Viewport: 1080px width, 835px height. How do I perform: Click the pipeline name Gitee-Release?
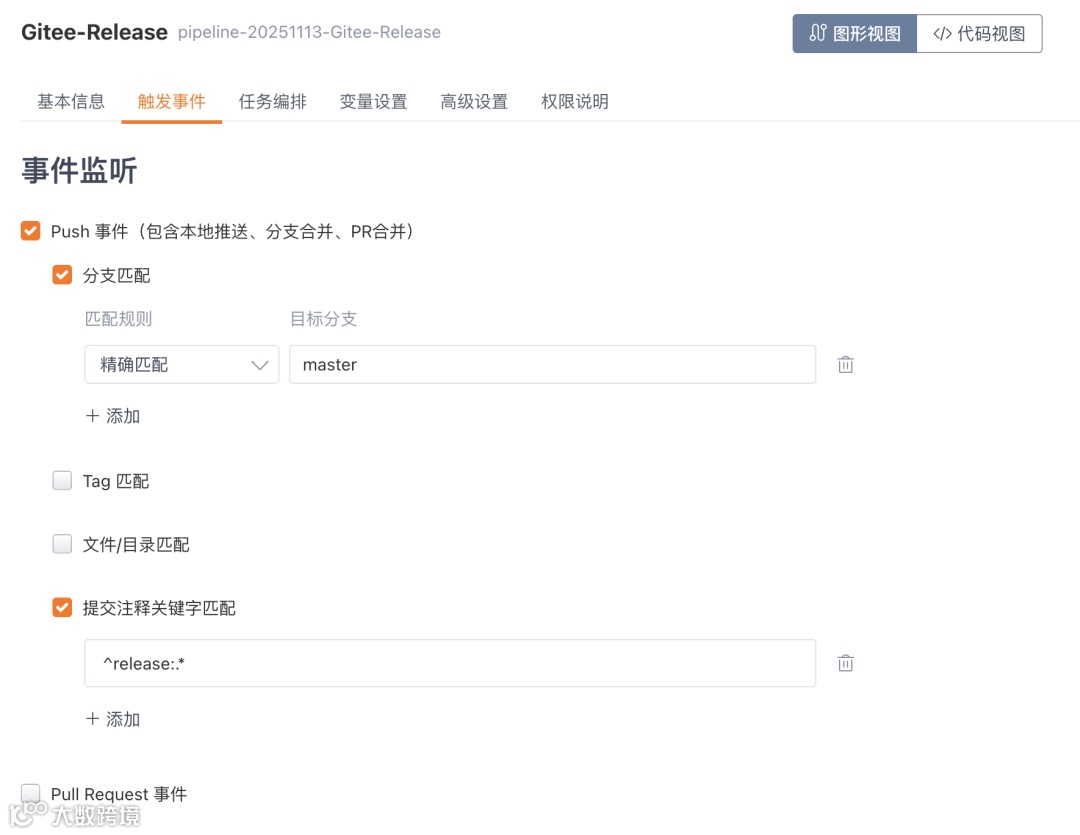[94, 32]
